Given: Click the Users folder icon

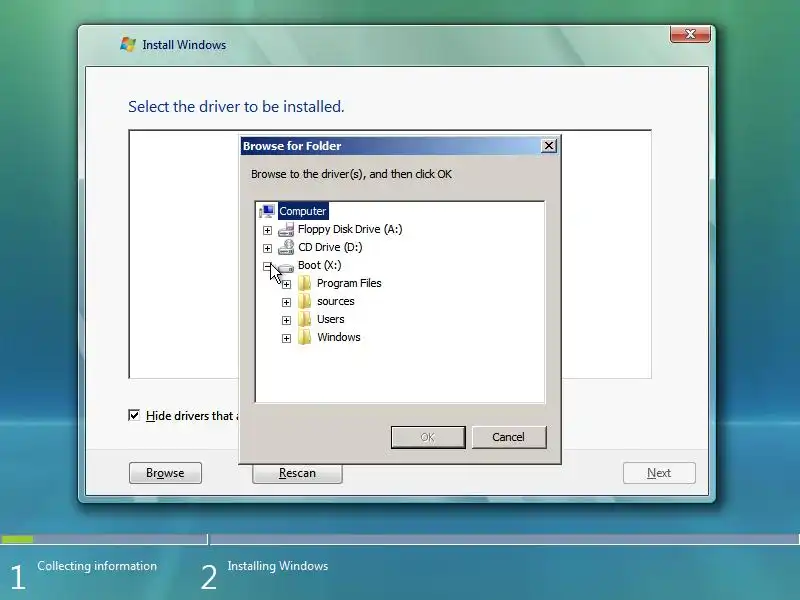Looking at the screenshot, I should coord(305,319).
